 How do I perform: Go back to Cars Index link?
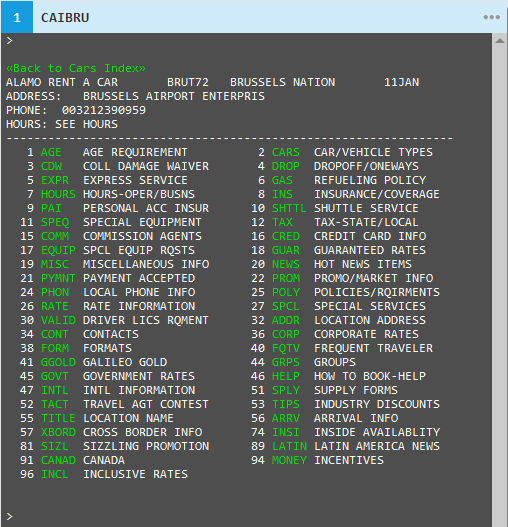76,68
